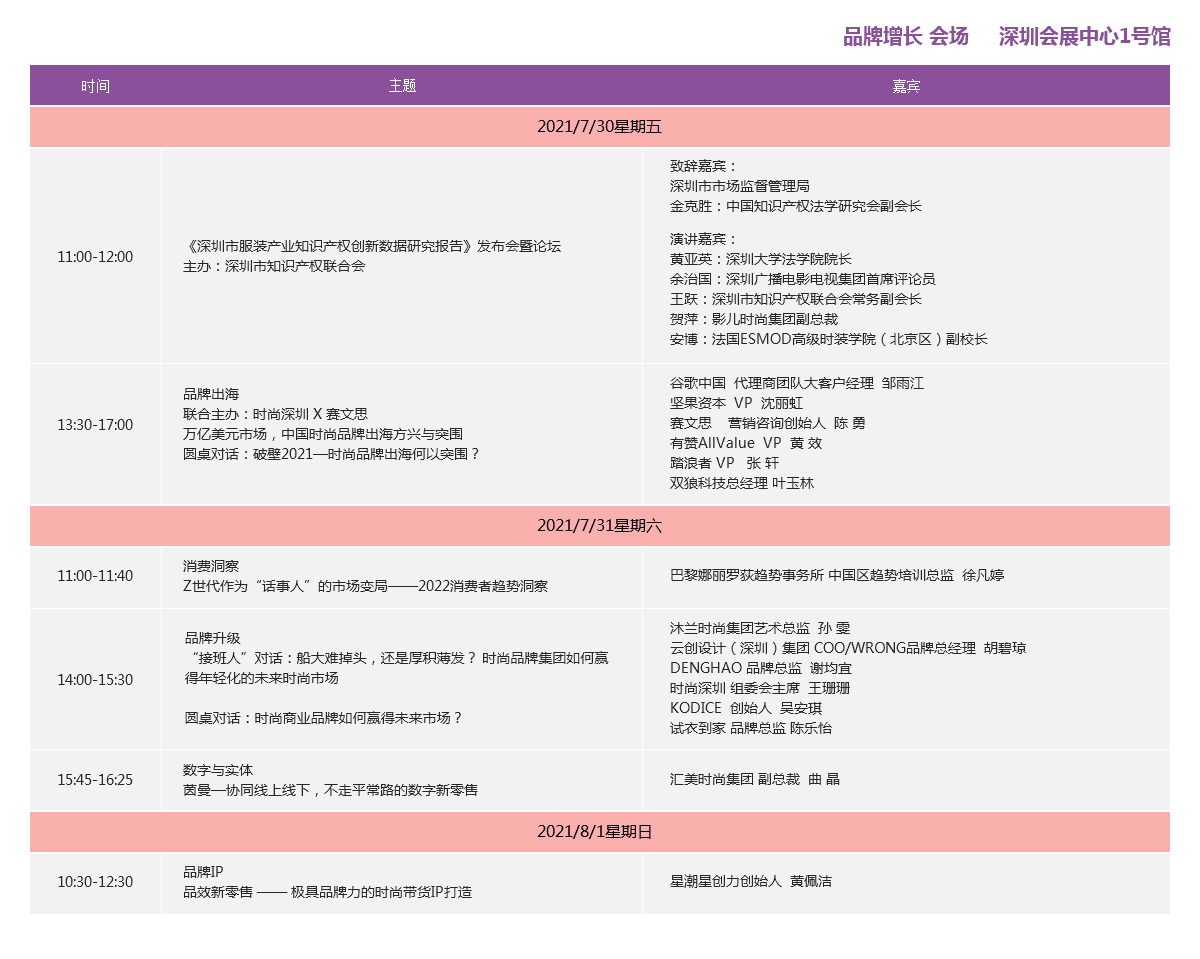
Task: Click the 品牌出海 topic heading
Action: coord(211,394)
